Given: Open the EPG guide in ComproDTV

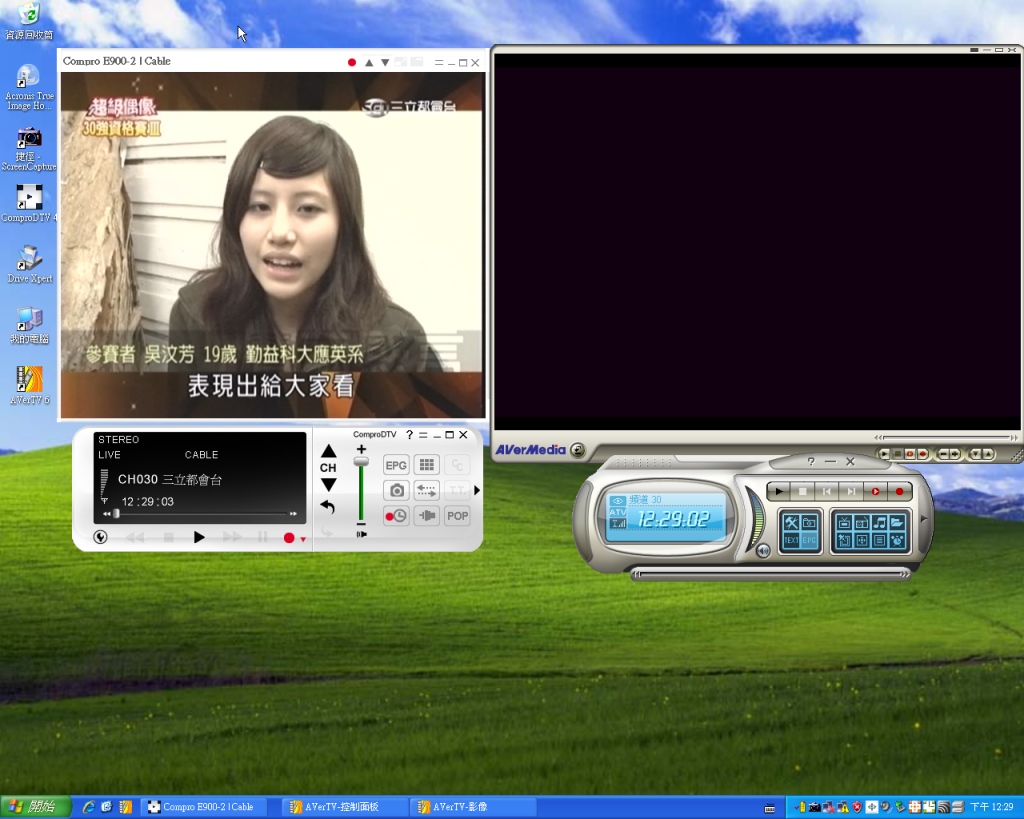Looking at the screenshot, I should [x=396, y=465].
